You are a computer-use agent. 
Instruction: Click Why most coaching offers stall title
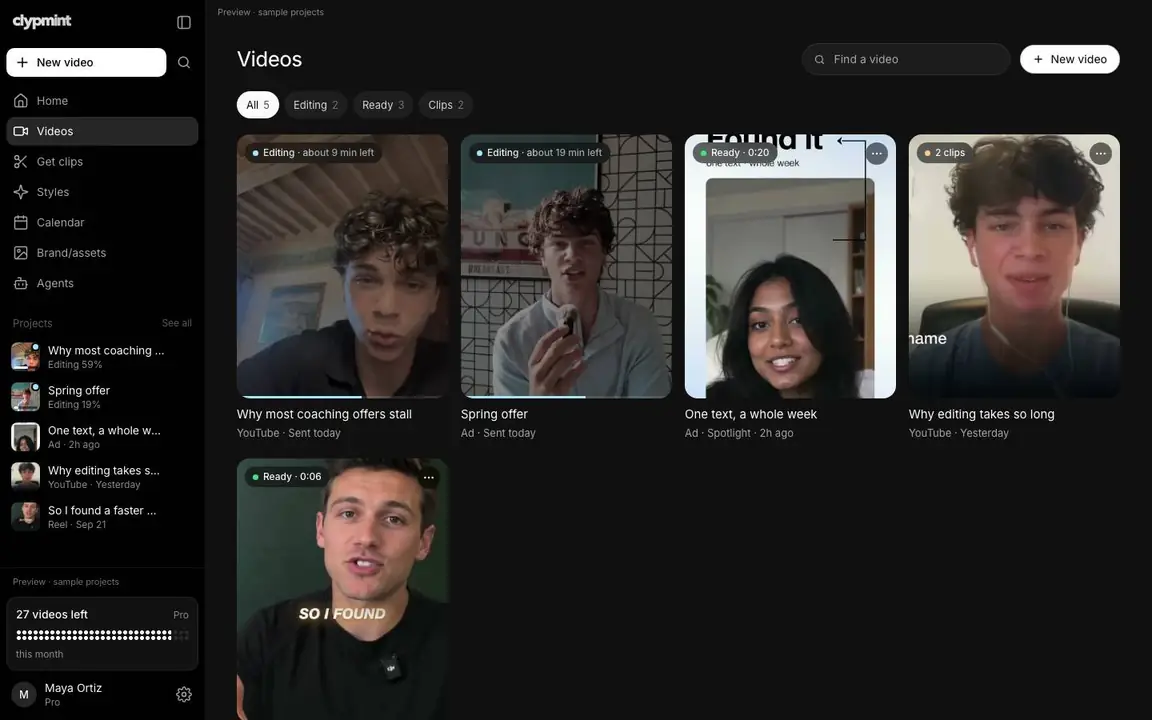pyautogui.click(x=324, y=414)
